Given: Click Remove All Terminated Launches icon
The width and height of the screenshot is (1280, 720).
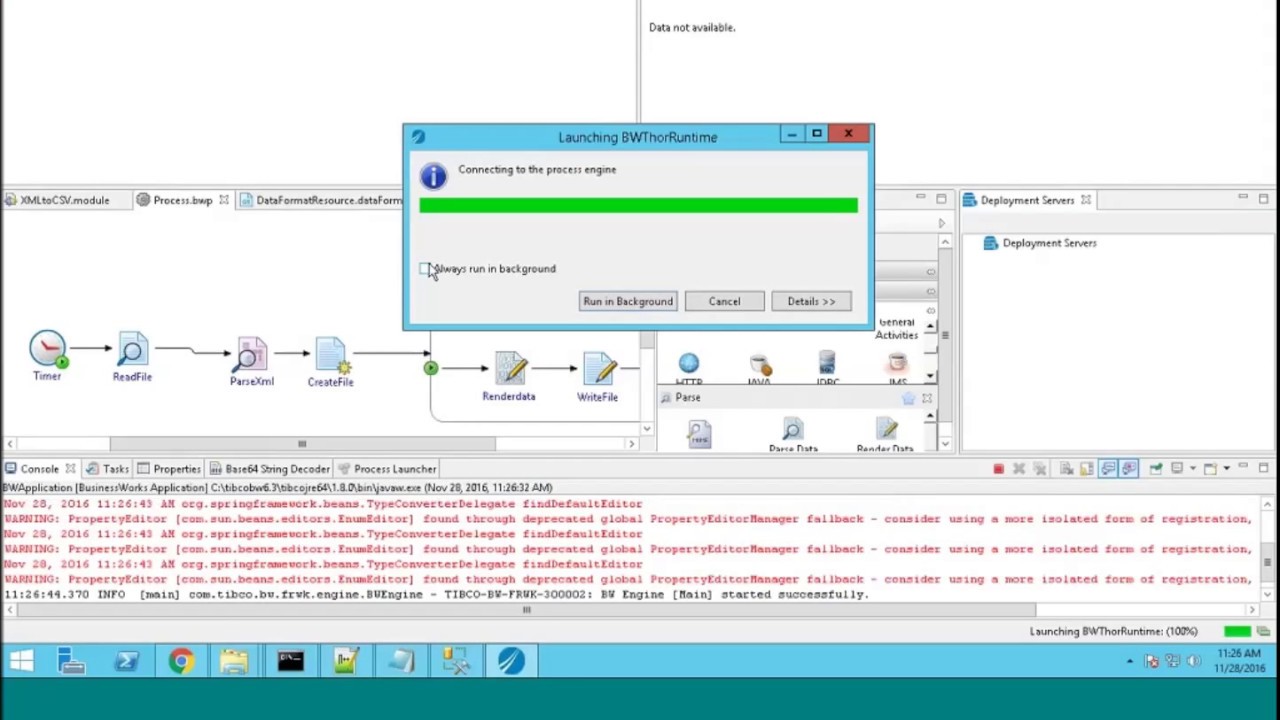Looking at the screenshot, I should [x=1040, y=469].
